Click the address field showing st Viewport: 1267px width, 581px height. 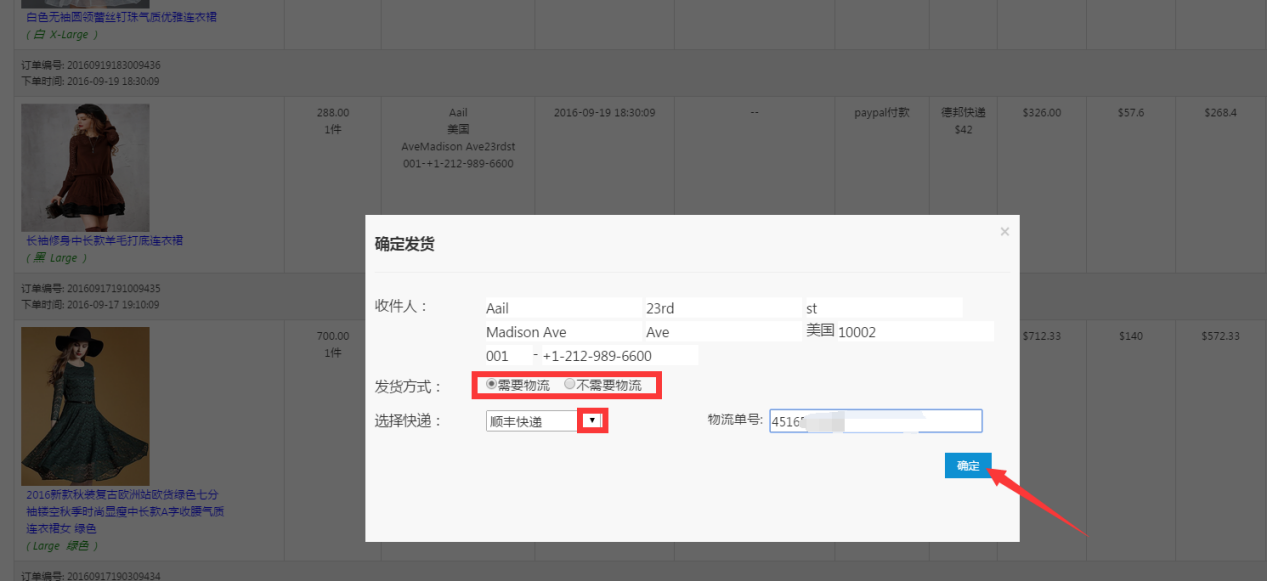tap(883, 308)
